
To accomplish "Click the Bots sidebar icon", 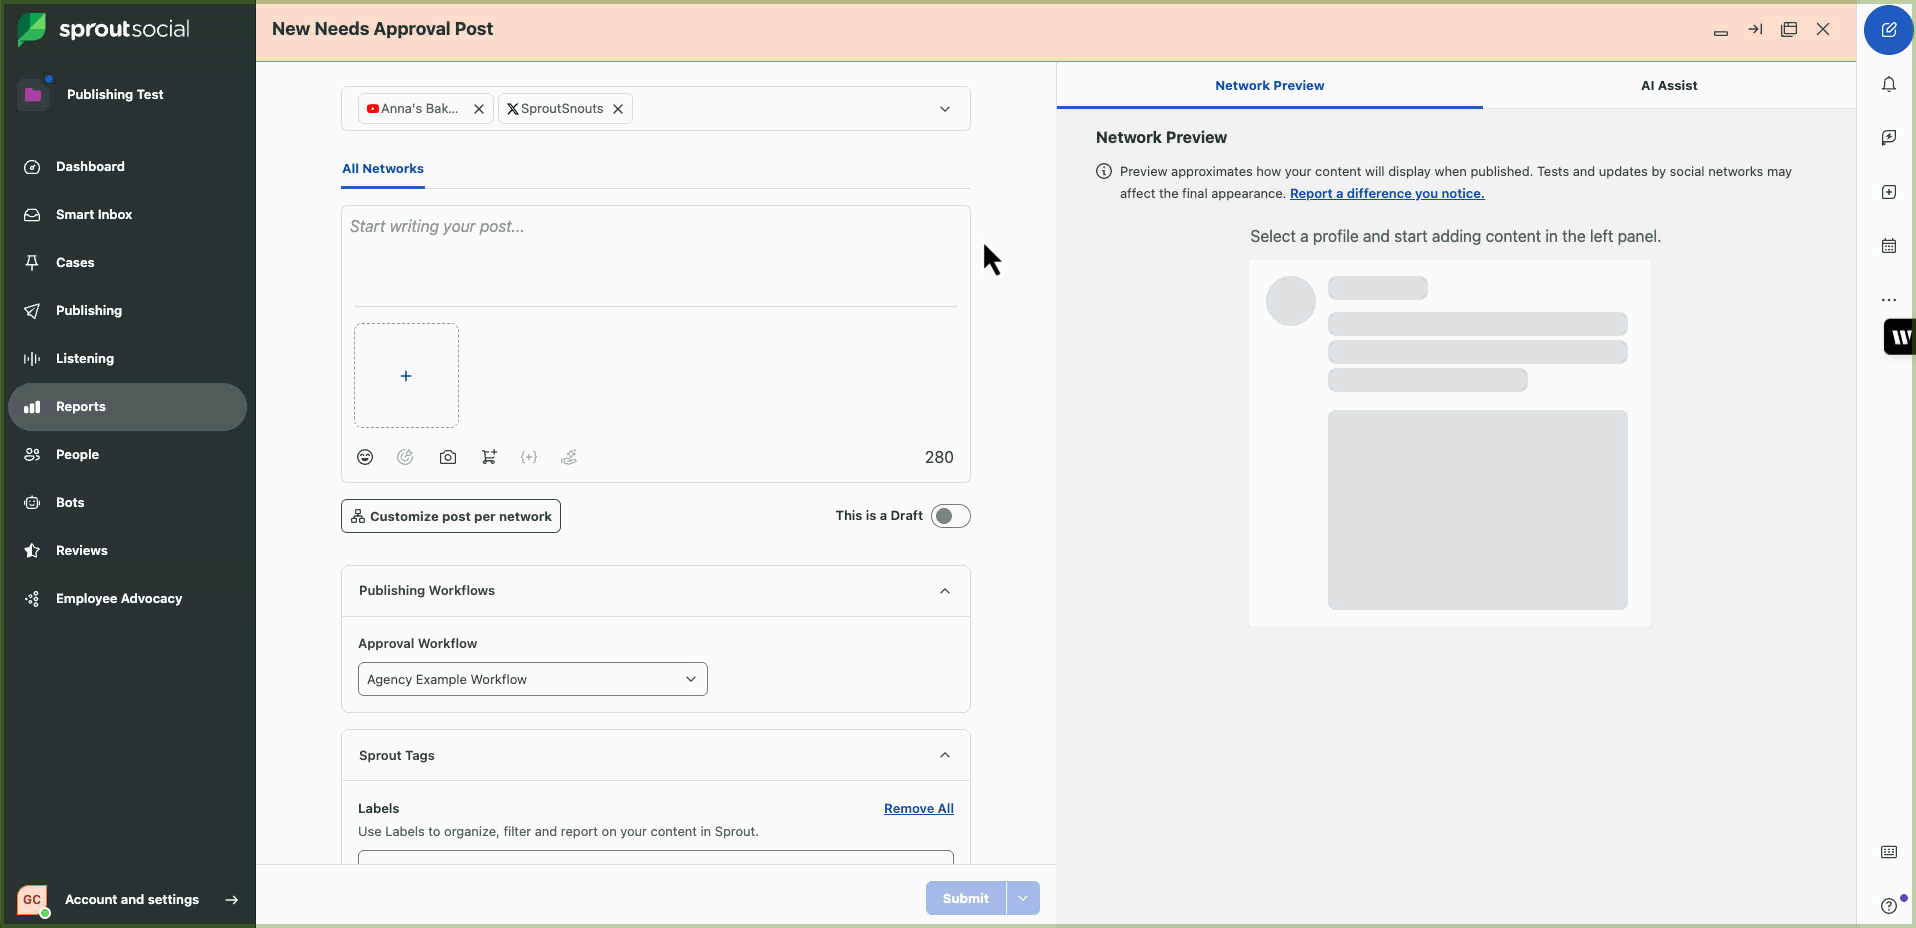I will (x=32, y=503).
